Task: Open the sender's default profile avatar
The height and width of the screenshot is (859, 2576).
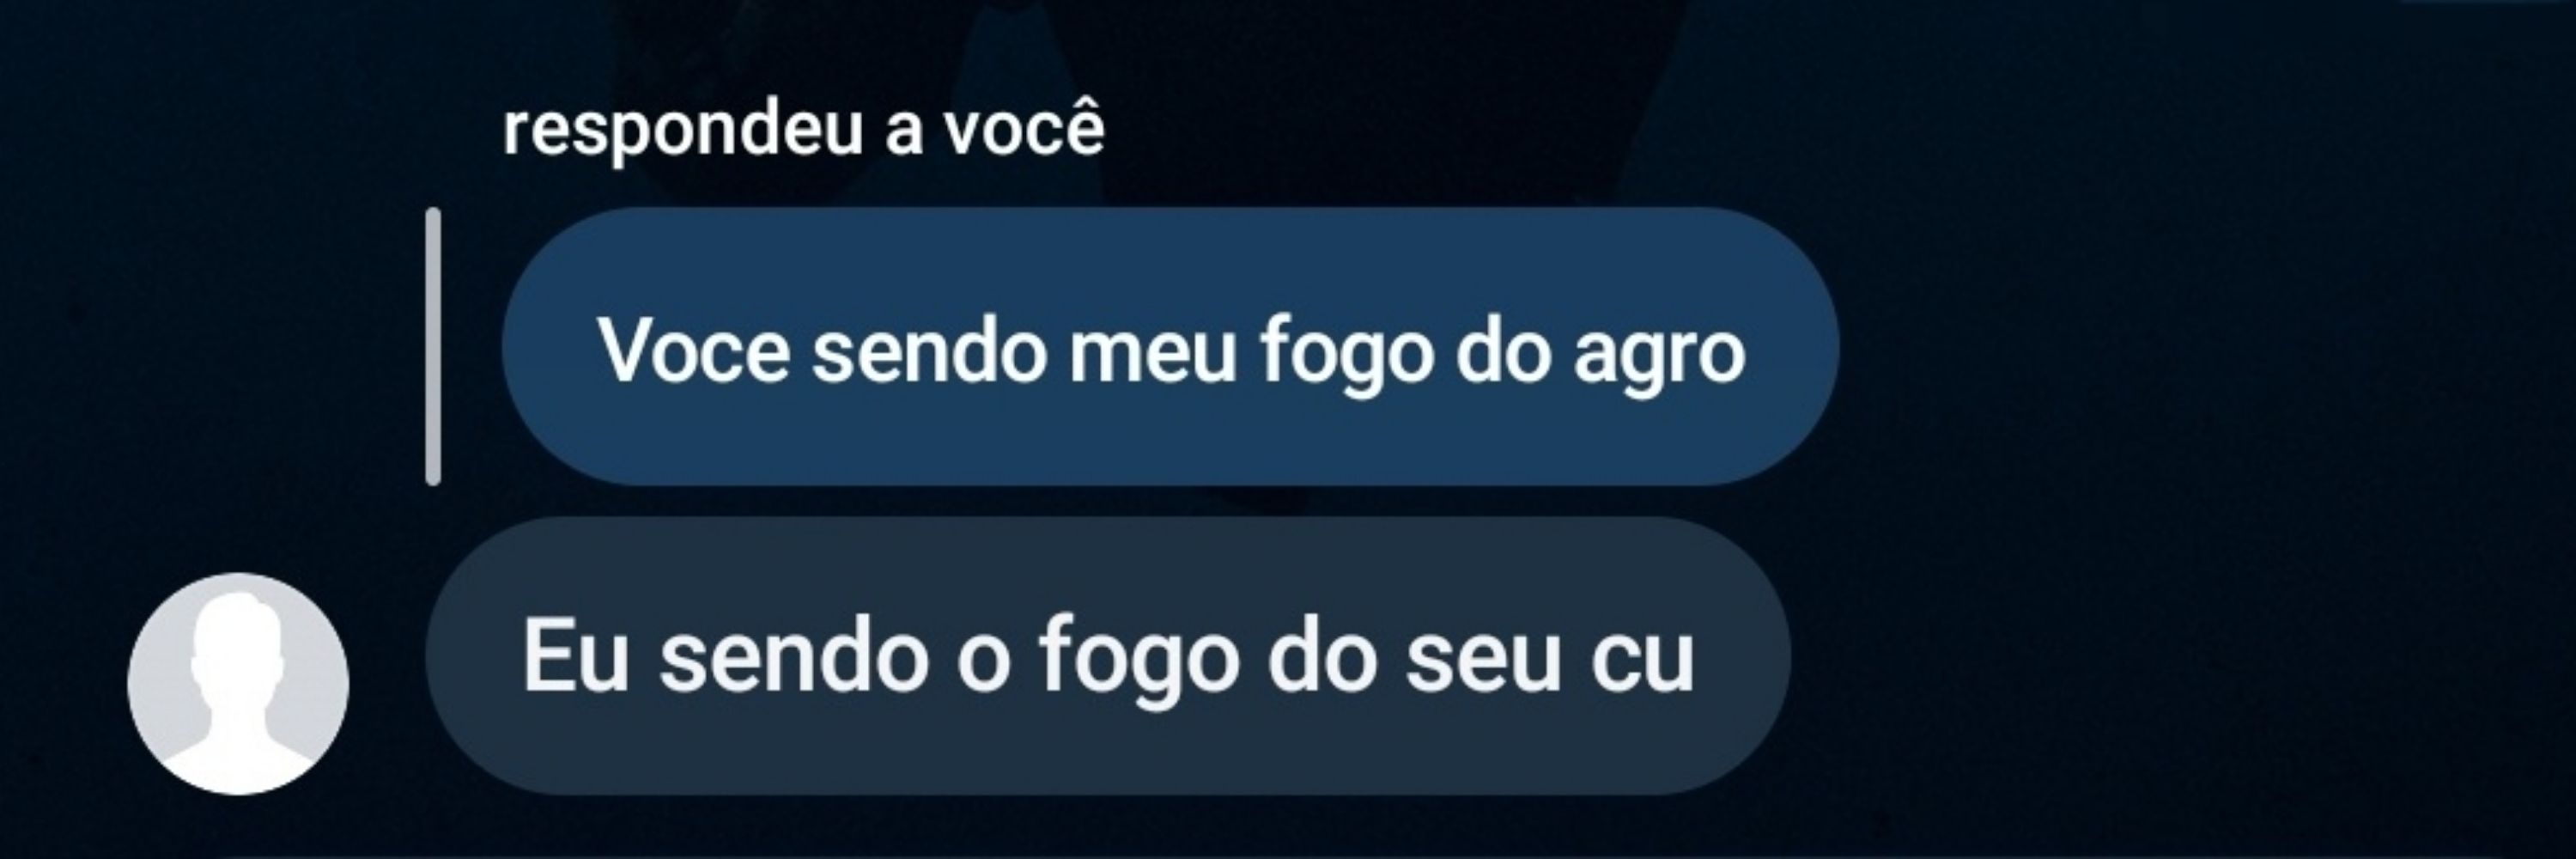Action: [x=238, y=683]
